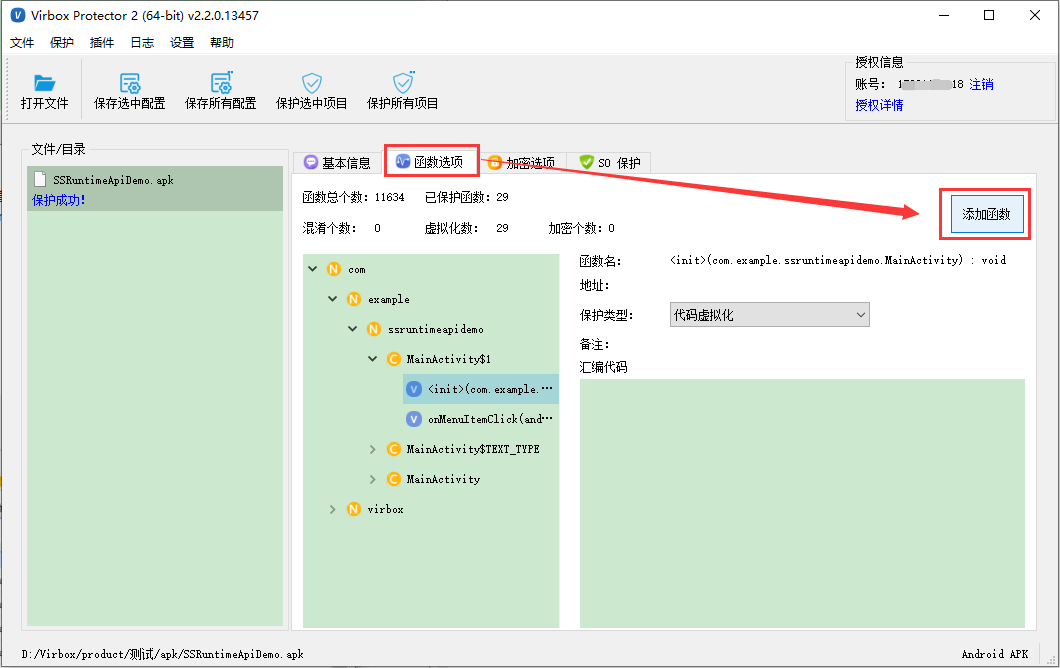The width and height of the screenshot is (1060, 668).
Task: Switch to the 加密选项 tab
Action: coord(521,163)
